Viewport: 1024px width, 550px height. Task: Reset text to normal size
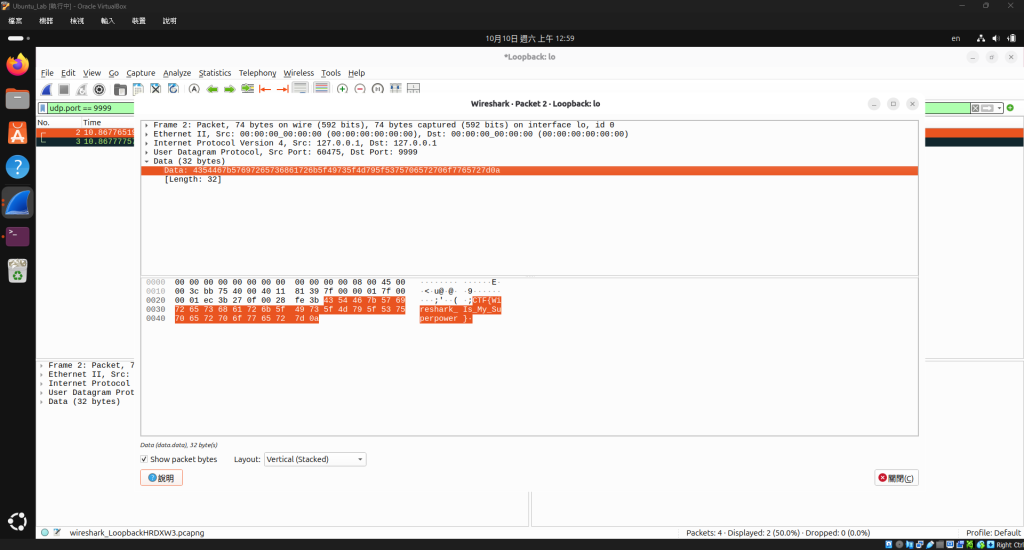377,89
